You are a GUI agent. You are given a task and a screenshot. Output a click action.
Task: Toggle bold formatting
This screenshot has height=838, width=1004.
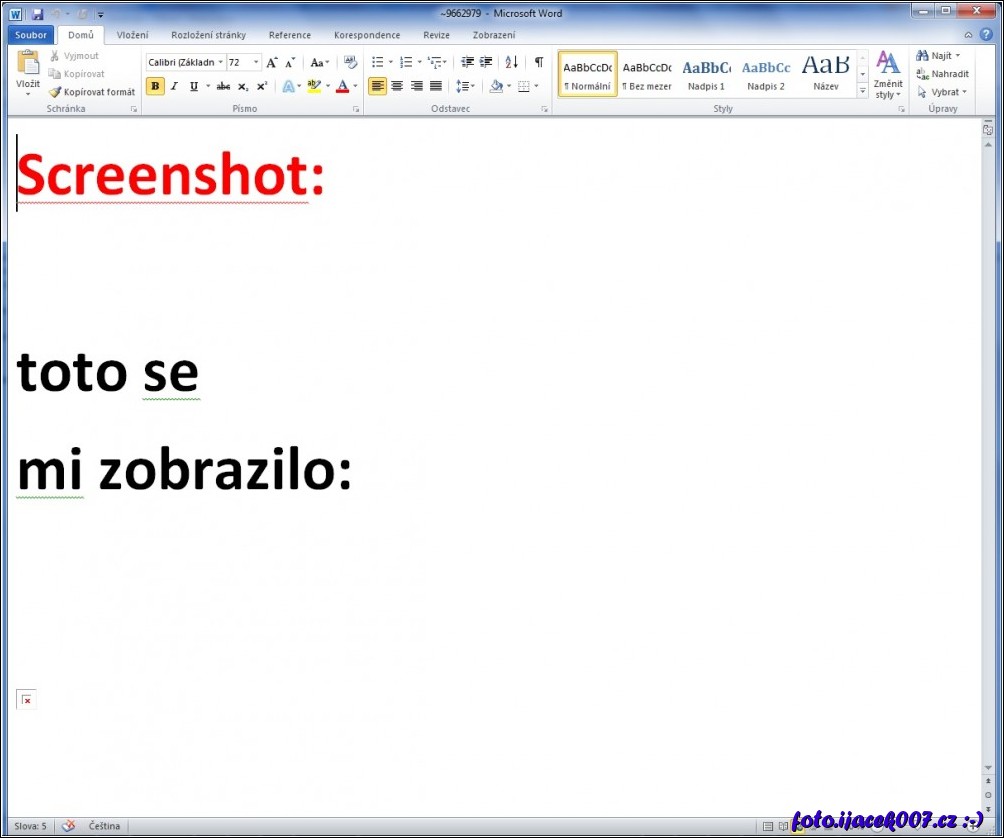point(155,86)
